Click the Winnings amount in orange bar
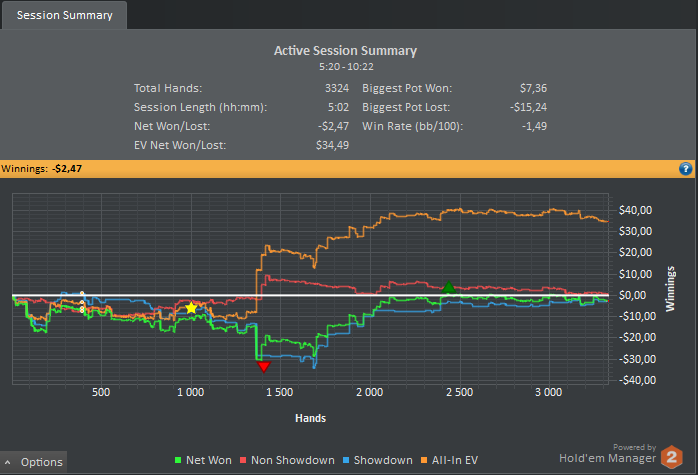Screen dimensions: 698x475 67,169
